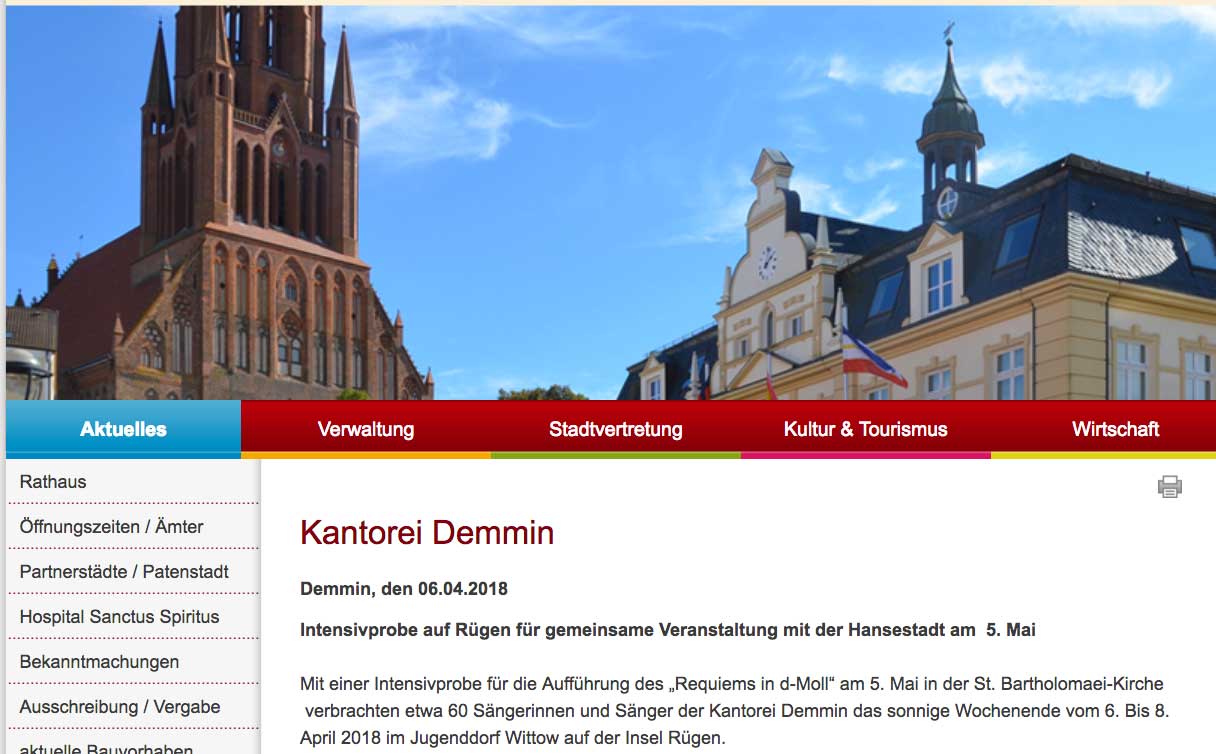This screenshot has width=1216, height=754.
Task: Open aktuelle Bauvorhaben sidebar item
Action: (133, 745)
